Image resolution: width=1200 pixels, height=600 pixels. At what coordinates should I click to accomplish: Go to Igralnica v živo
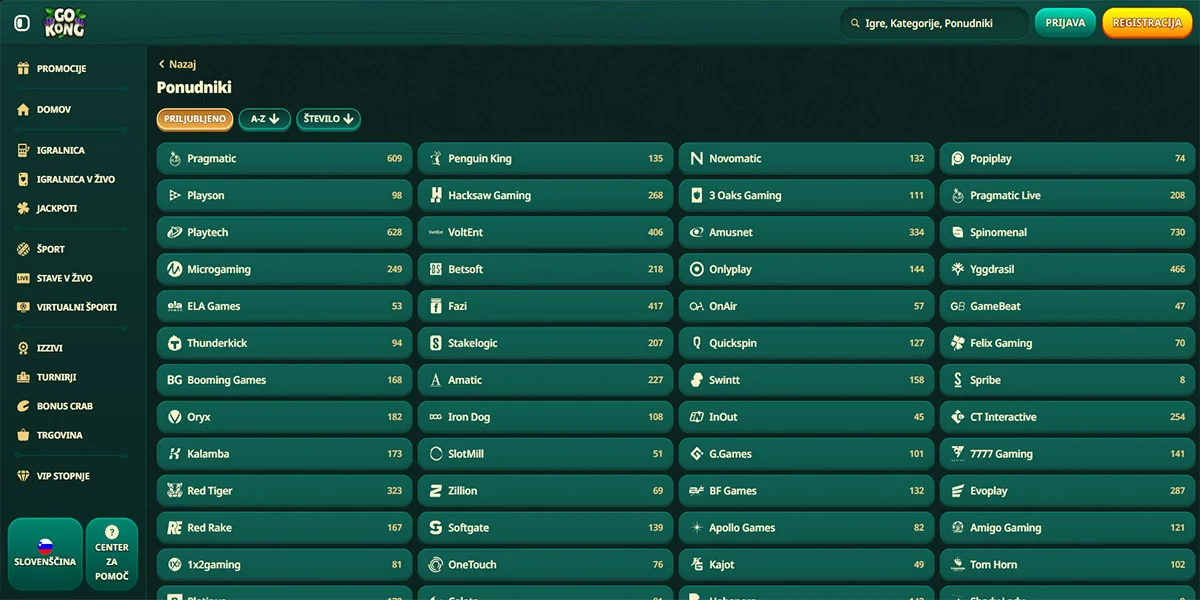75,180
